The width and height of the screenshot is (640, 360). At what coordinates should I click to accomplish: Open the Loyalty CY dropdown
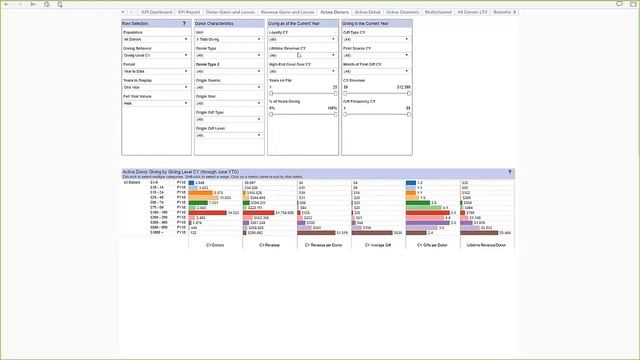(302, 39)
